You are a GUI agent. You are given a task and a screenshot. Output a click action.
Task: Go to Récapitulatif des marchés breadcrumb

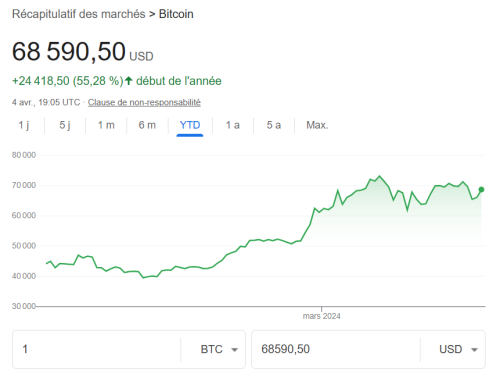tap(79, 14)
